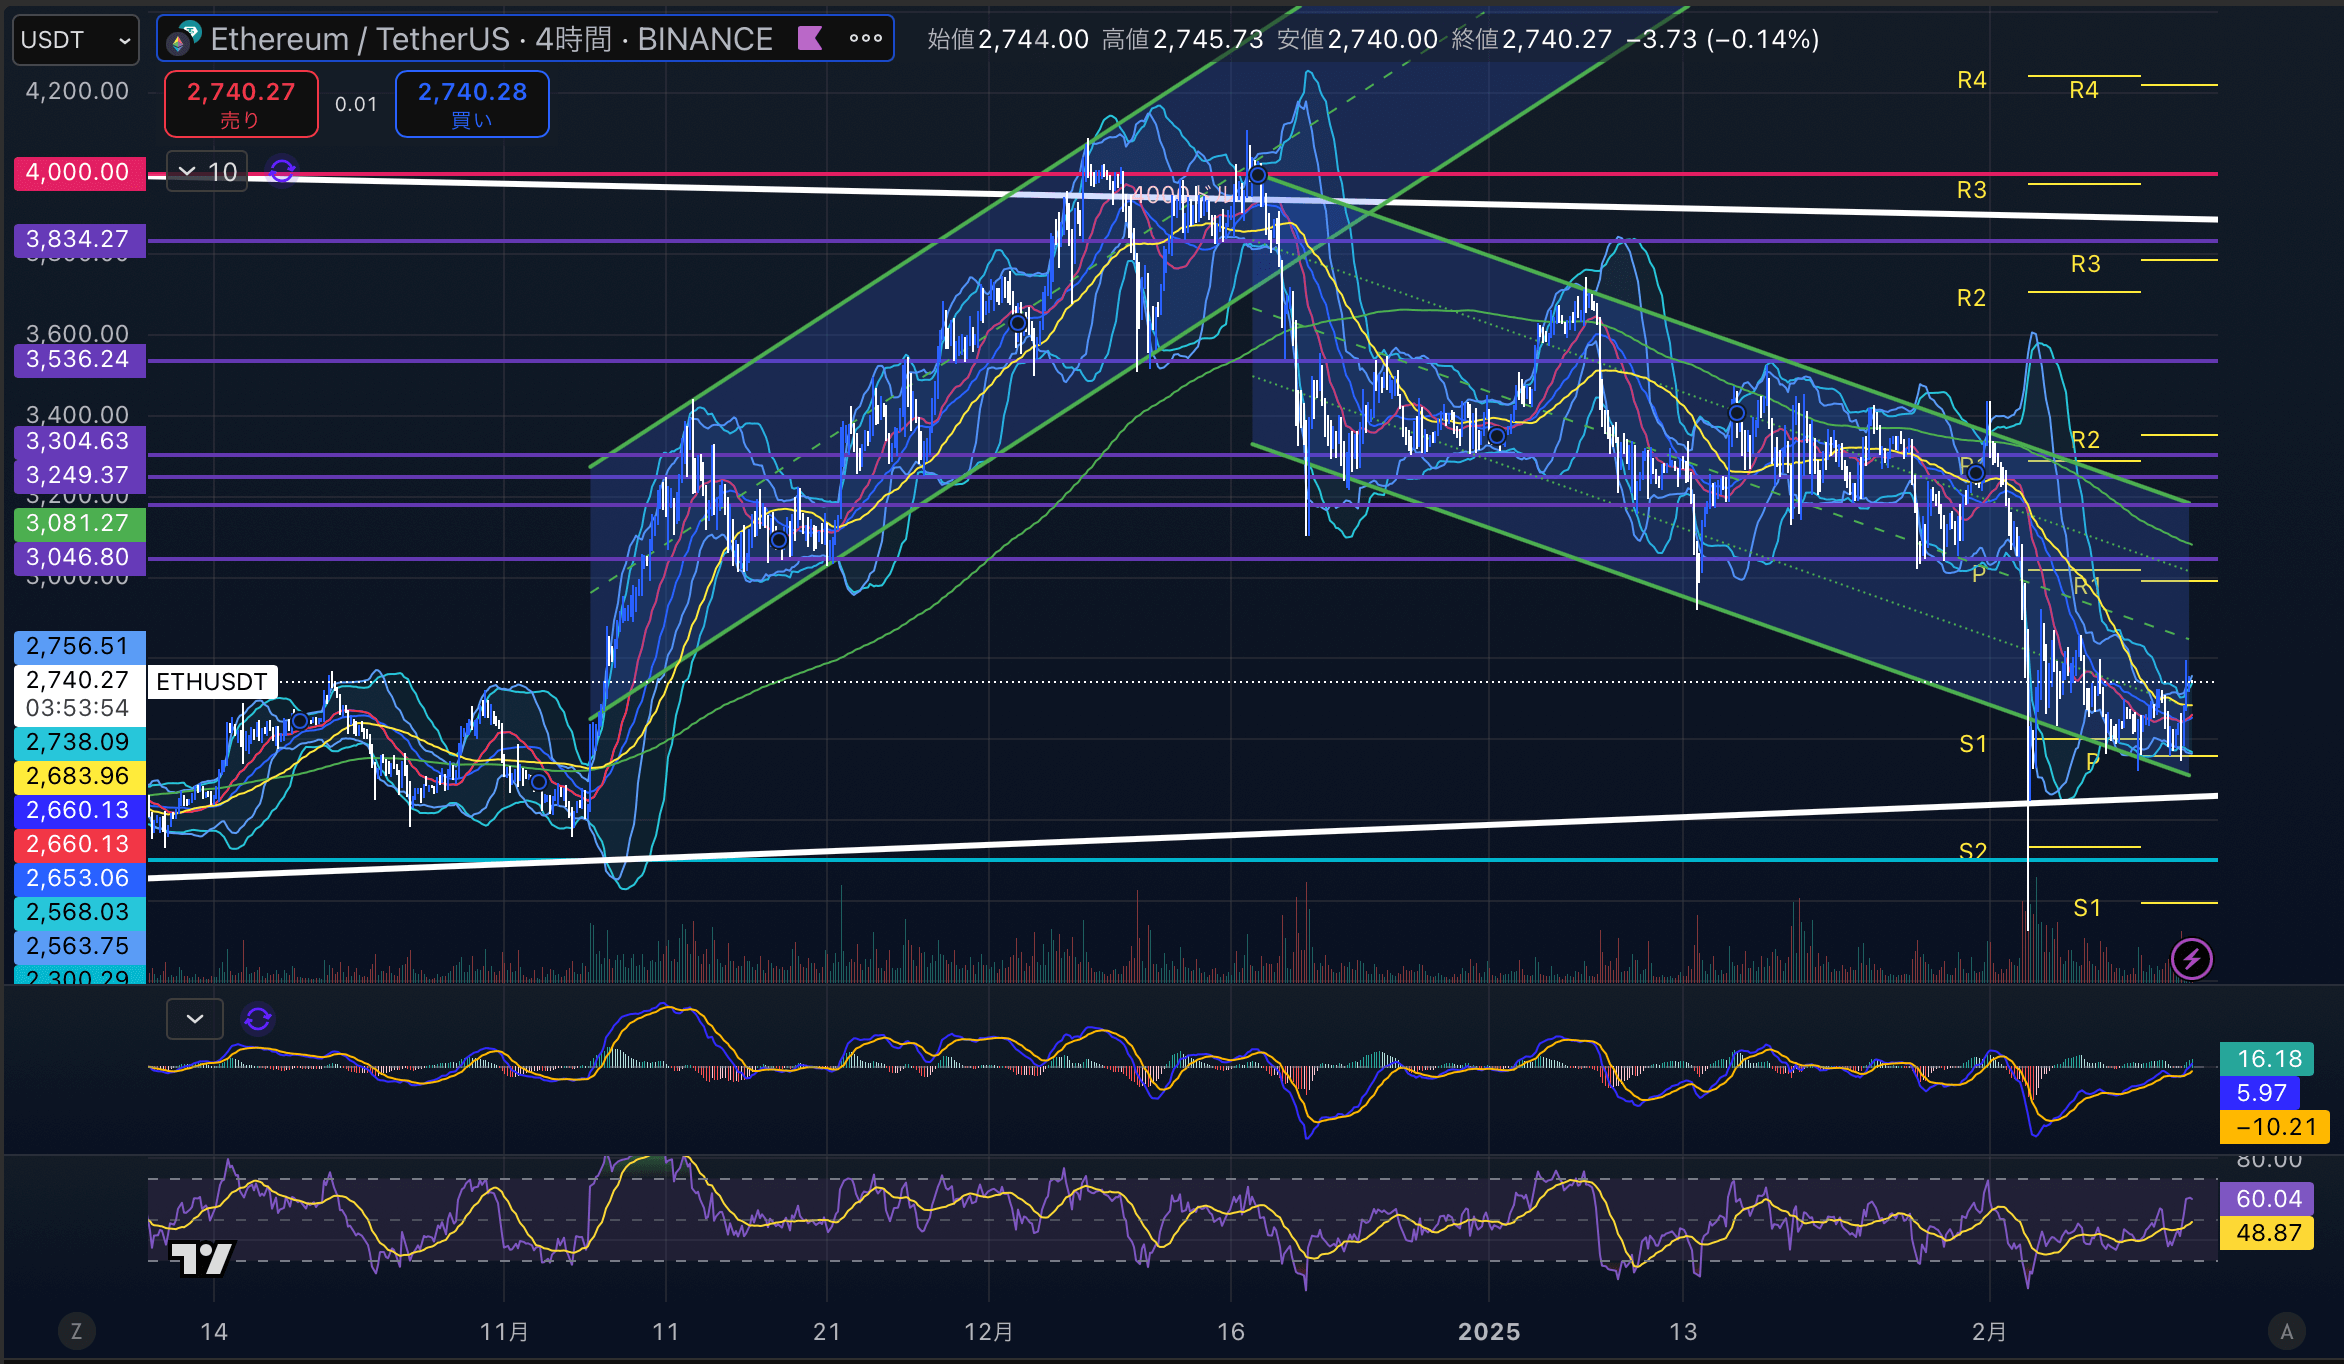Toggle the A auto-scale button
Viewport: 2344px width, 1364px height.
2286,1331
